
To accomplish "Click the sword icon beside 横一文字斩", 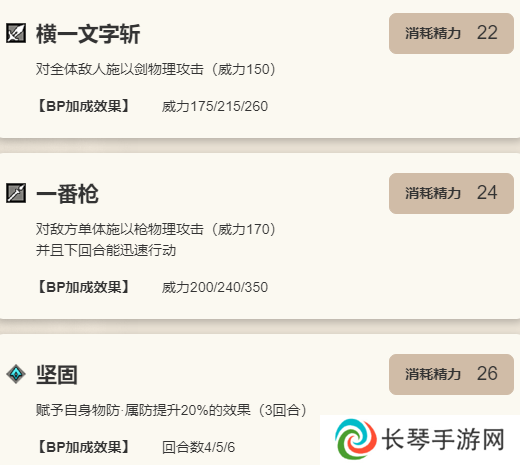I will pos(16,33).
